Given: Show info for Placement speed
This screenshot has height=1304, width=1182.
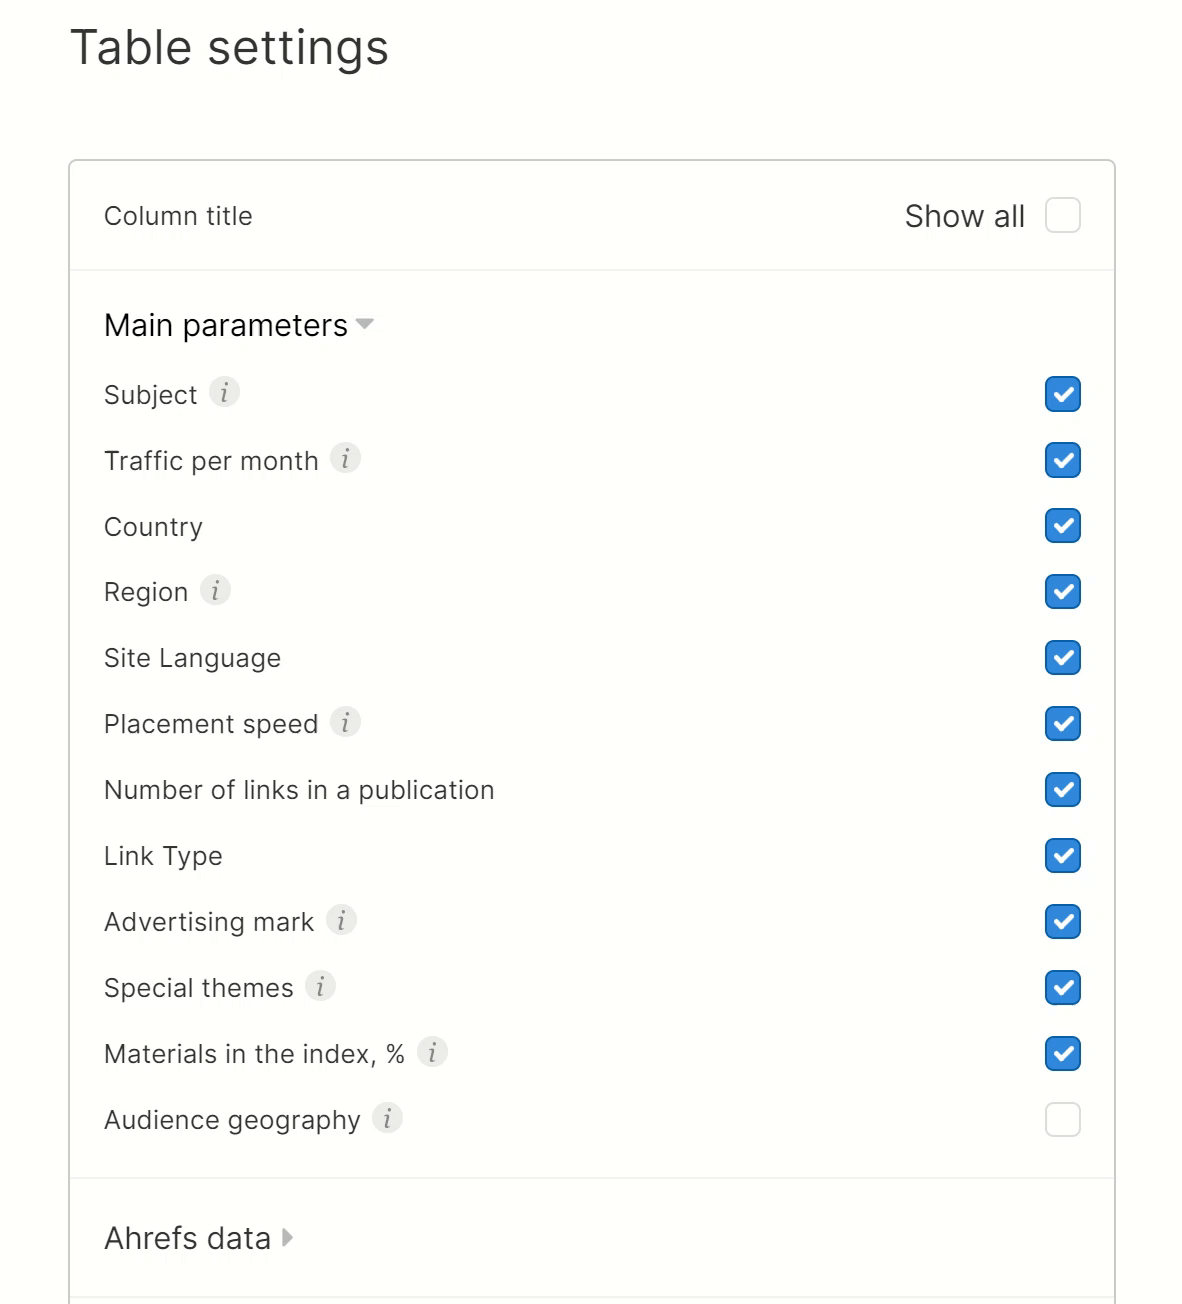Looking at the screenshot, I should pos(345,722).
